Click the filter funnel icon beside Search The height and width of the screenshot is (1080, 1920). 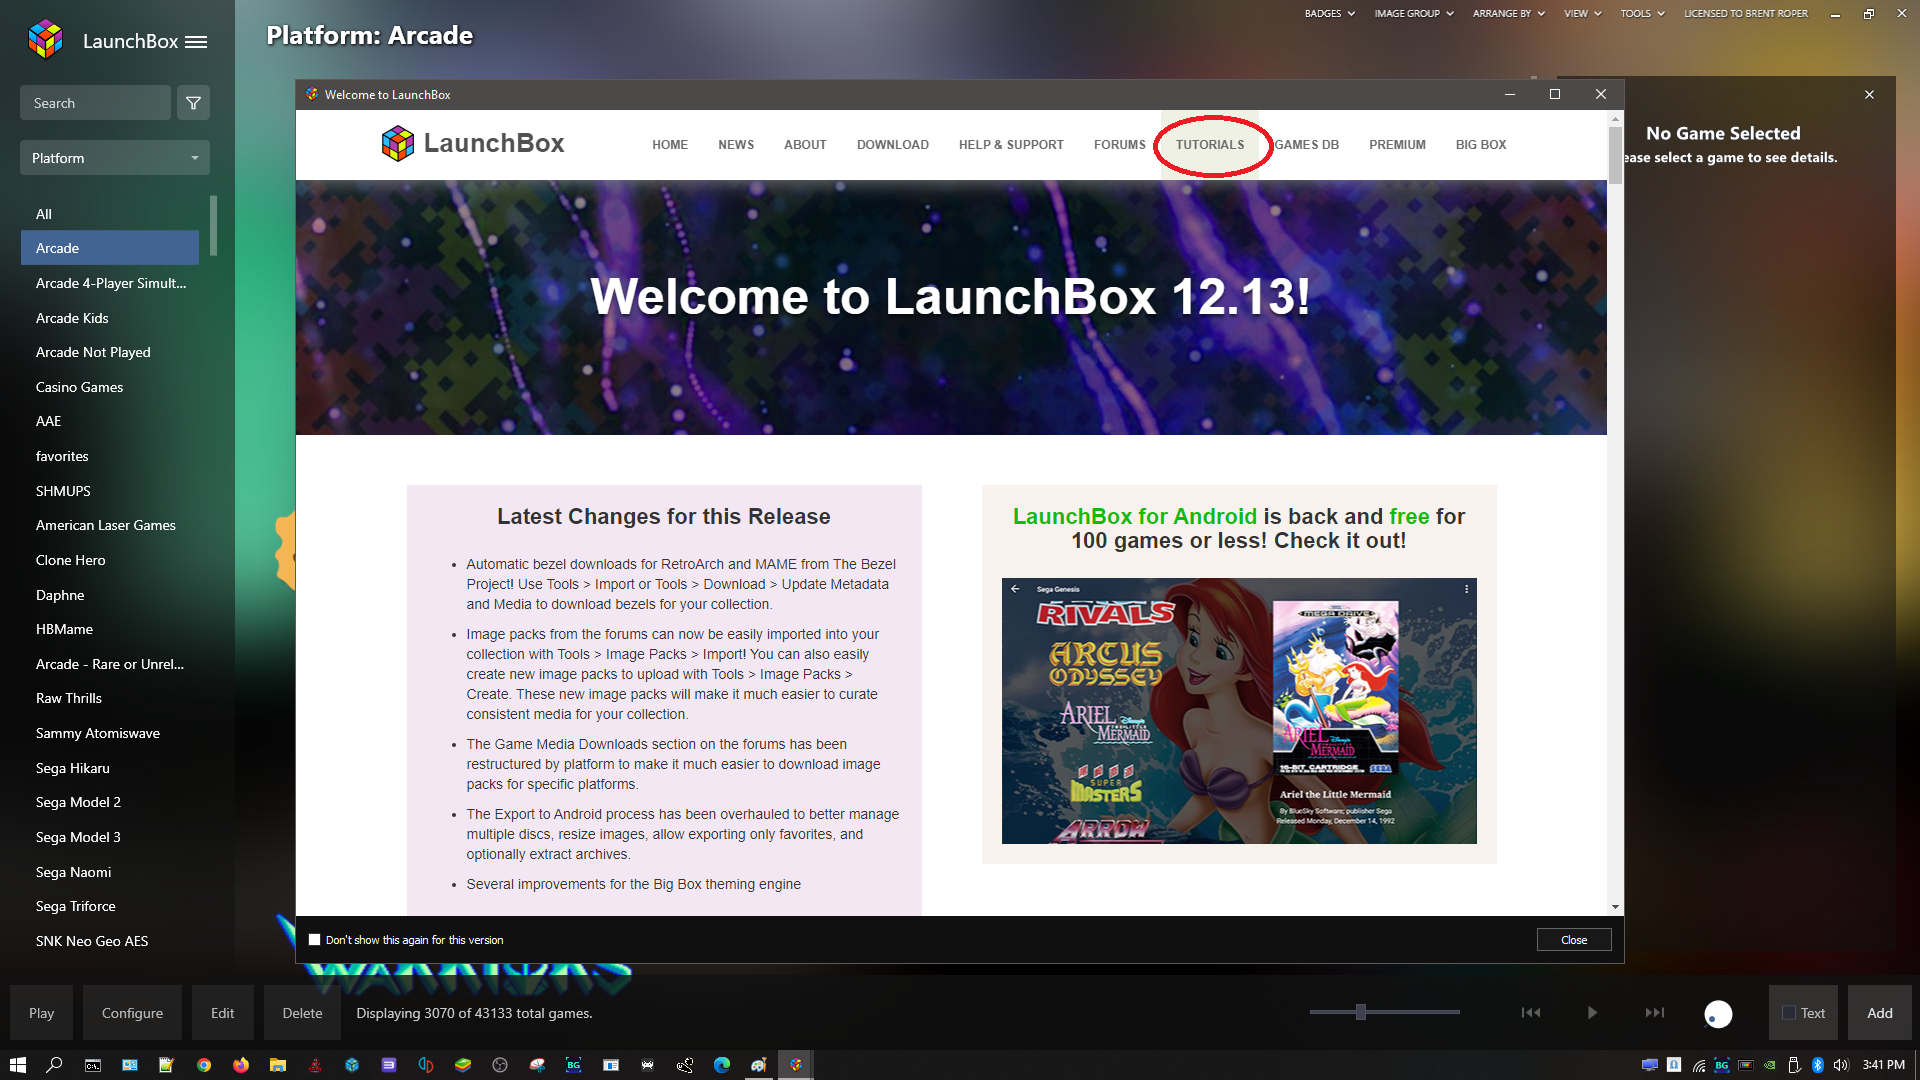(194, 103)
